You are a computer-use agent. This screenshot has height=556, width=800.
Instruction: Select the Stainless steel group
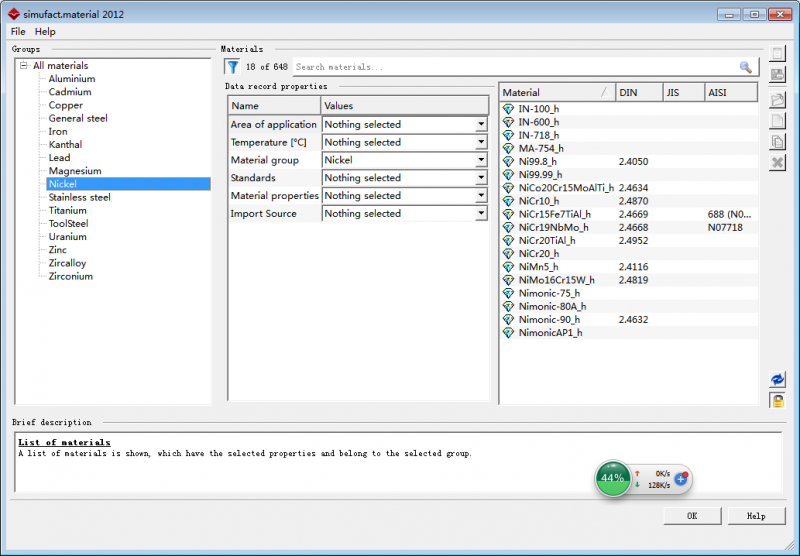coord(80,197)
